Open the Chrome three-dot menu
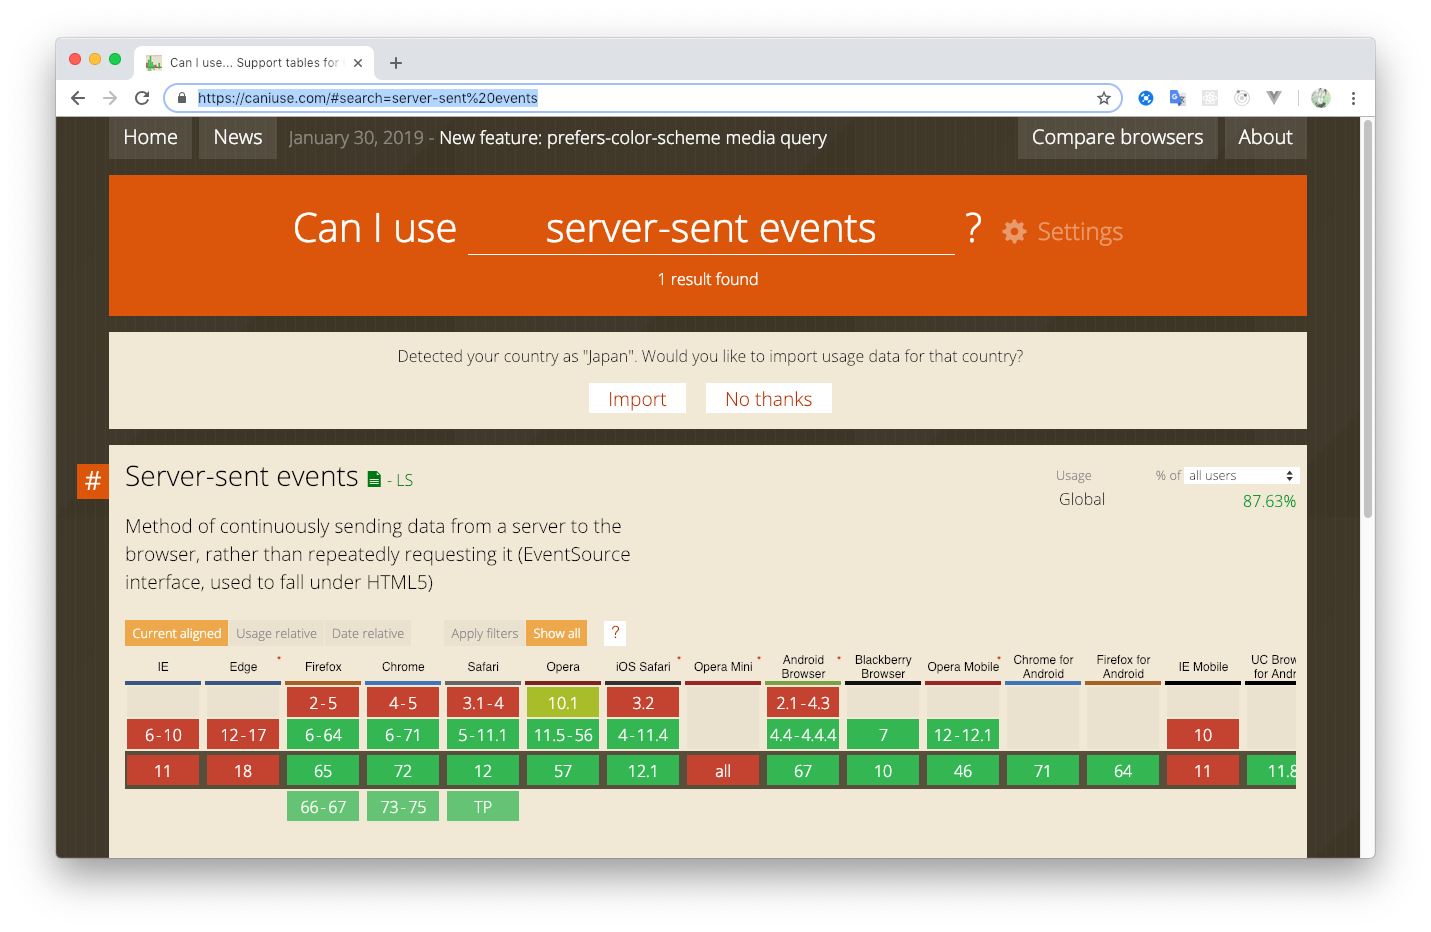 pyautogui.click(x=1353, y=98)
